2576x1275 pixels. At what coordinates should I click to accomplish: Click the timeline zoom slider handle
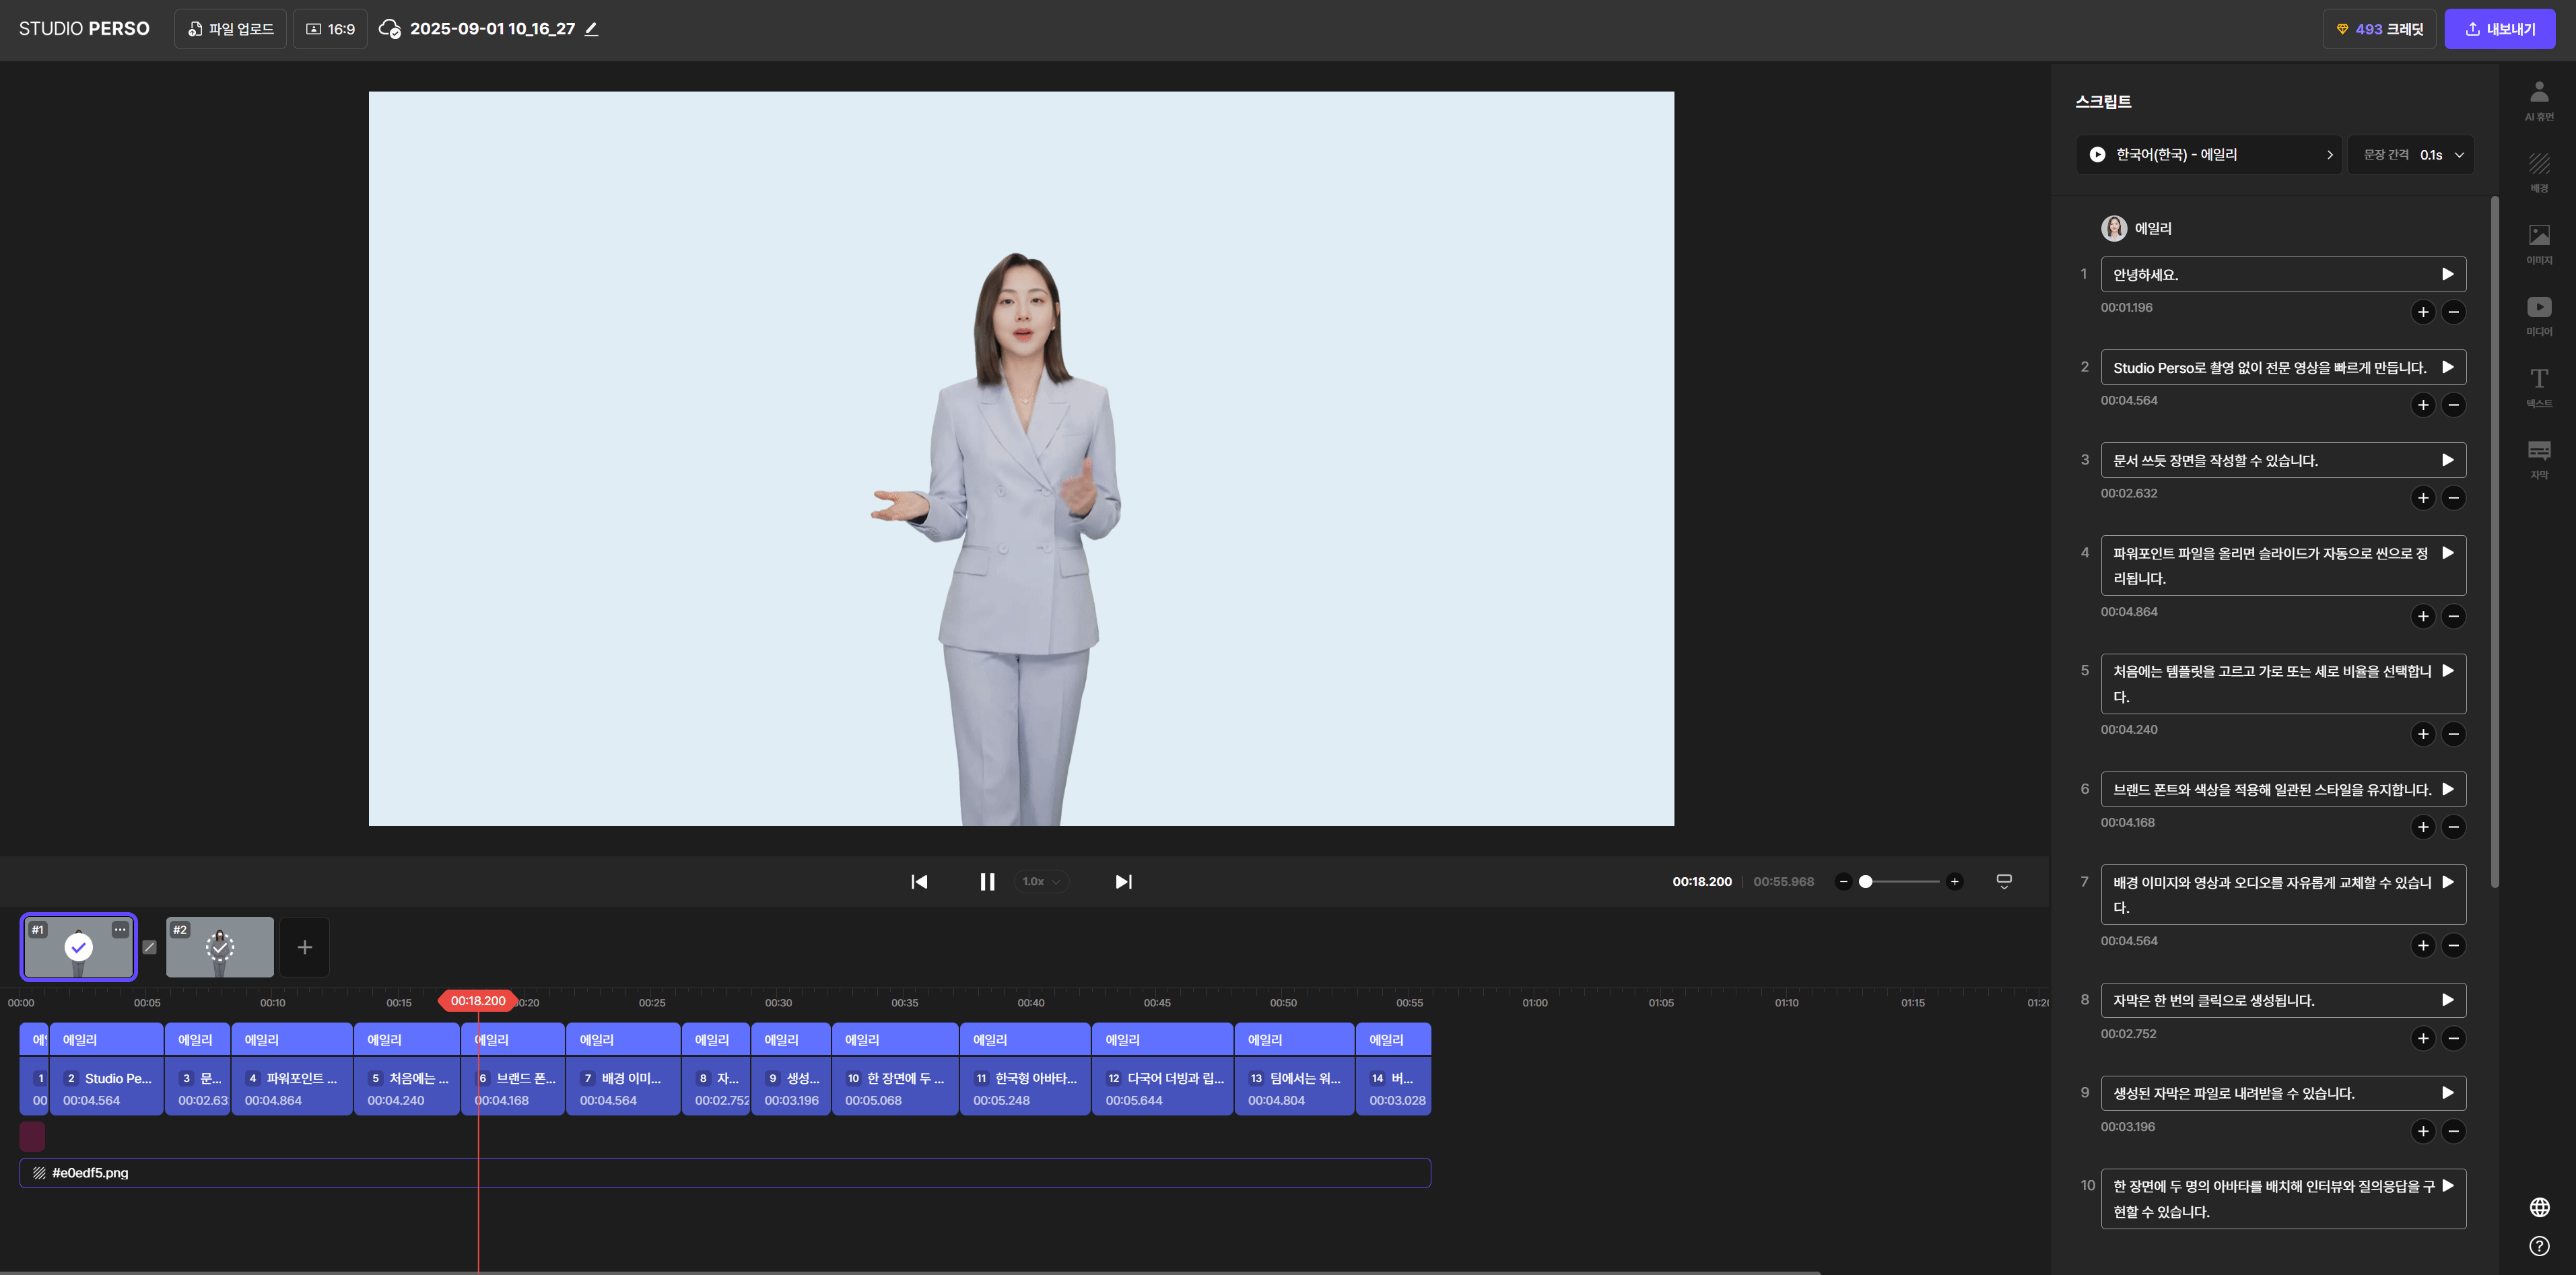pyautogui.click(x=1865, y=881)
